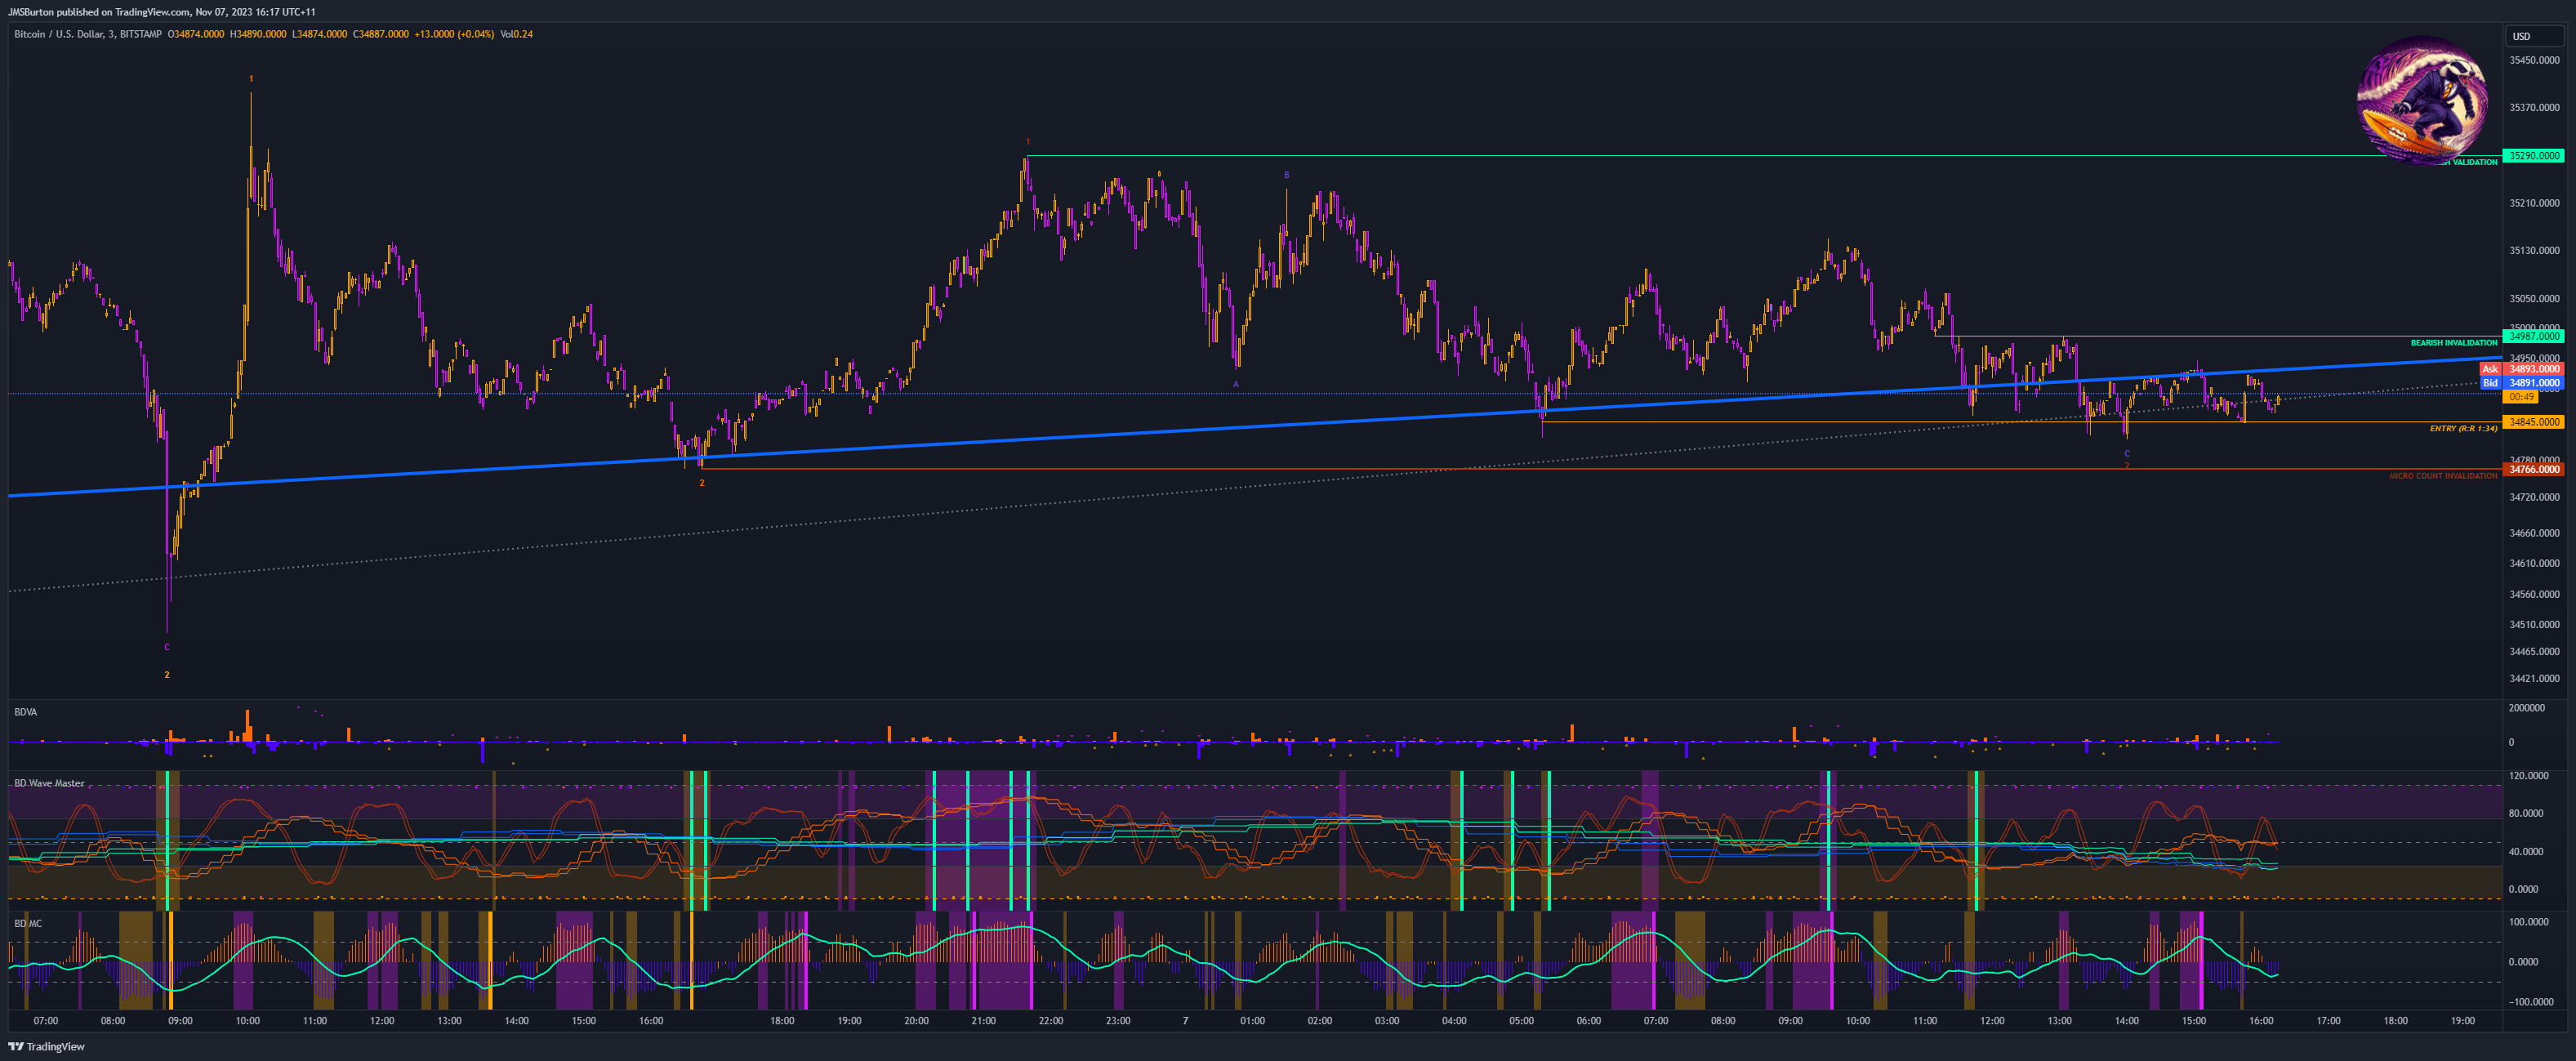Click the 34720.0000 price axis label
The height and width of the screenshot is (1061, 2576).
pyautogui.click(x=2534, y=497)
